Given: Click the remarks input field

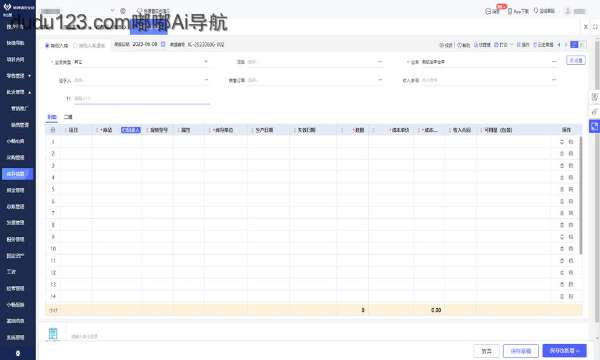Looking at the screenshot, I should point(142,99).
